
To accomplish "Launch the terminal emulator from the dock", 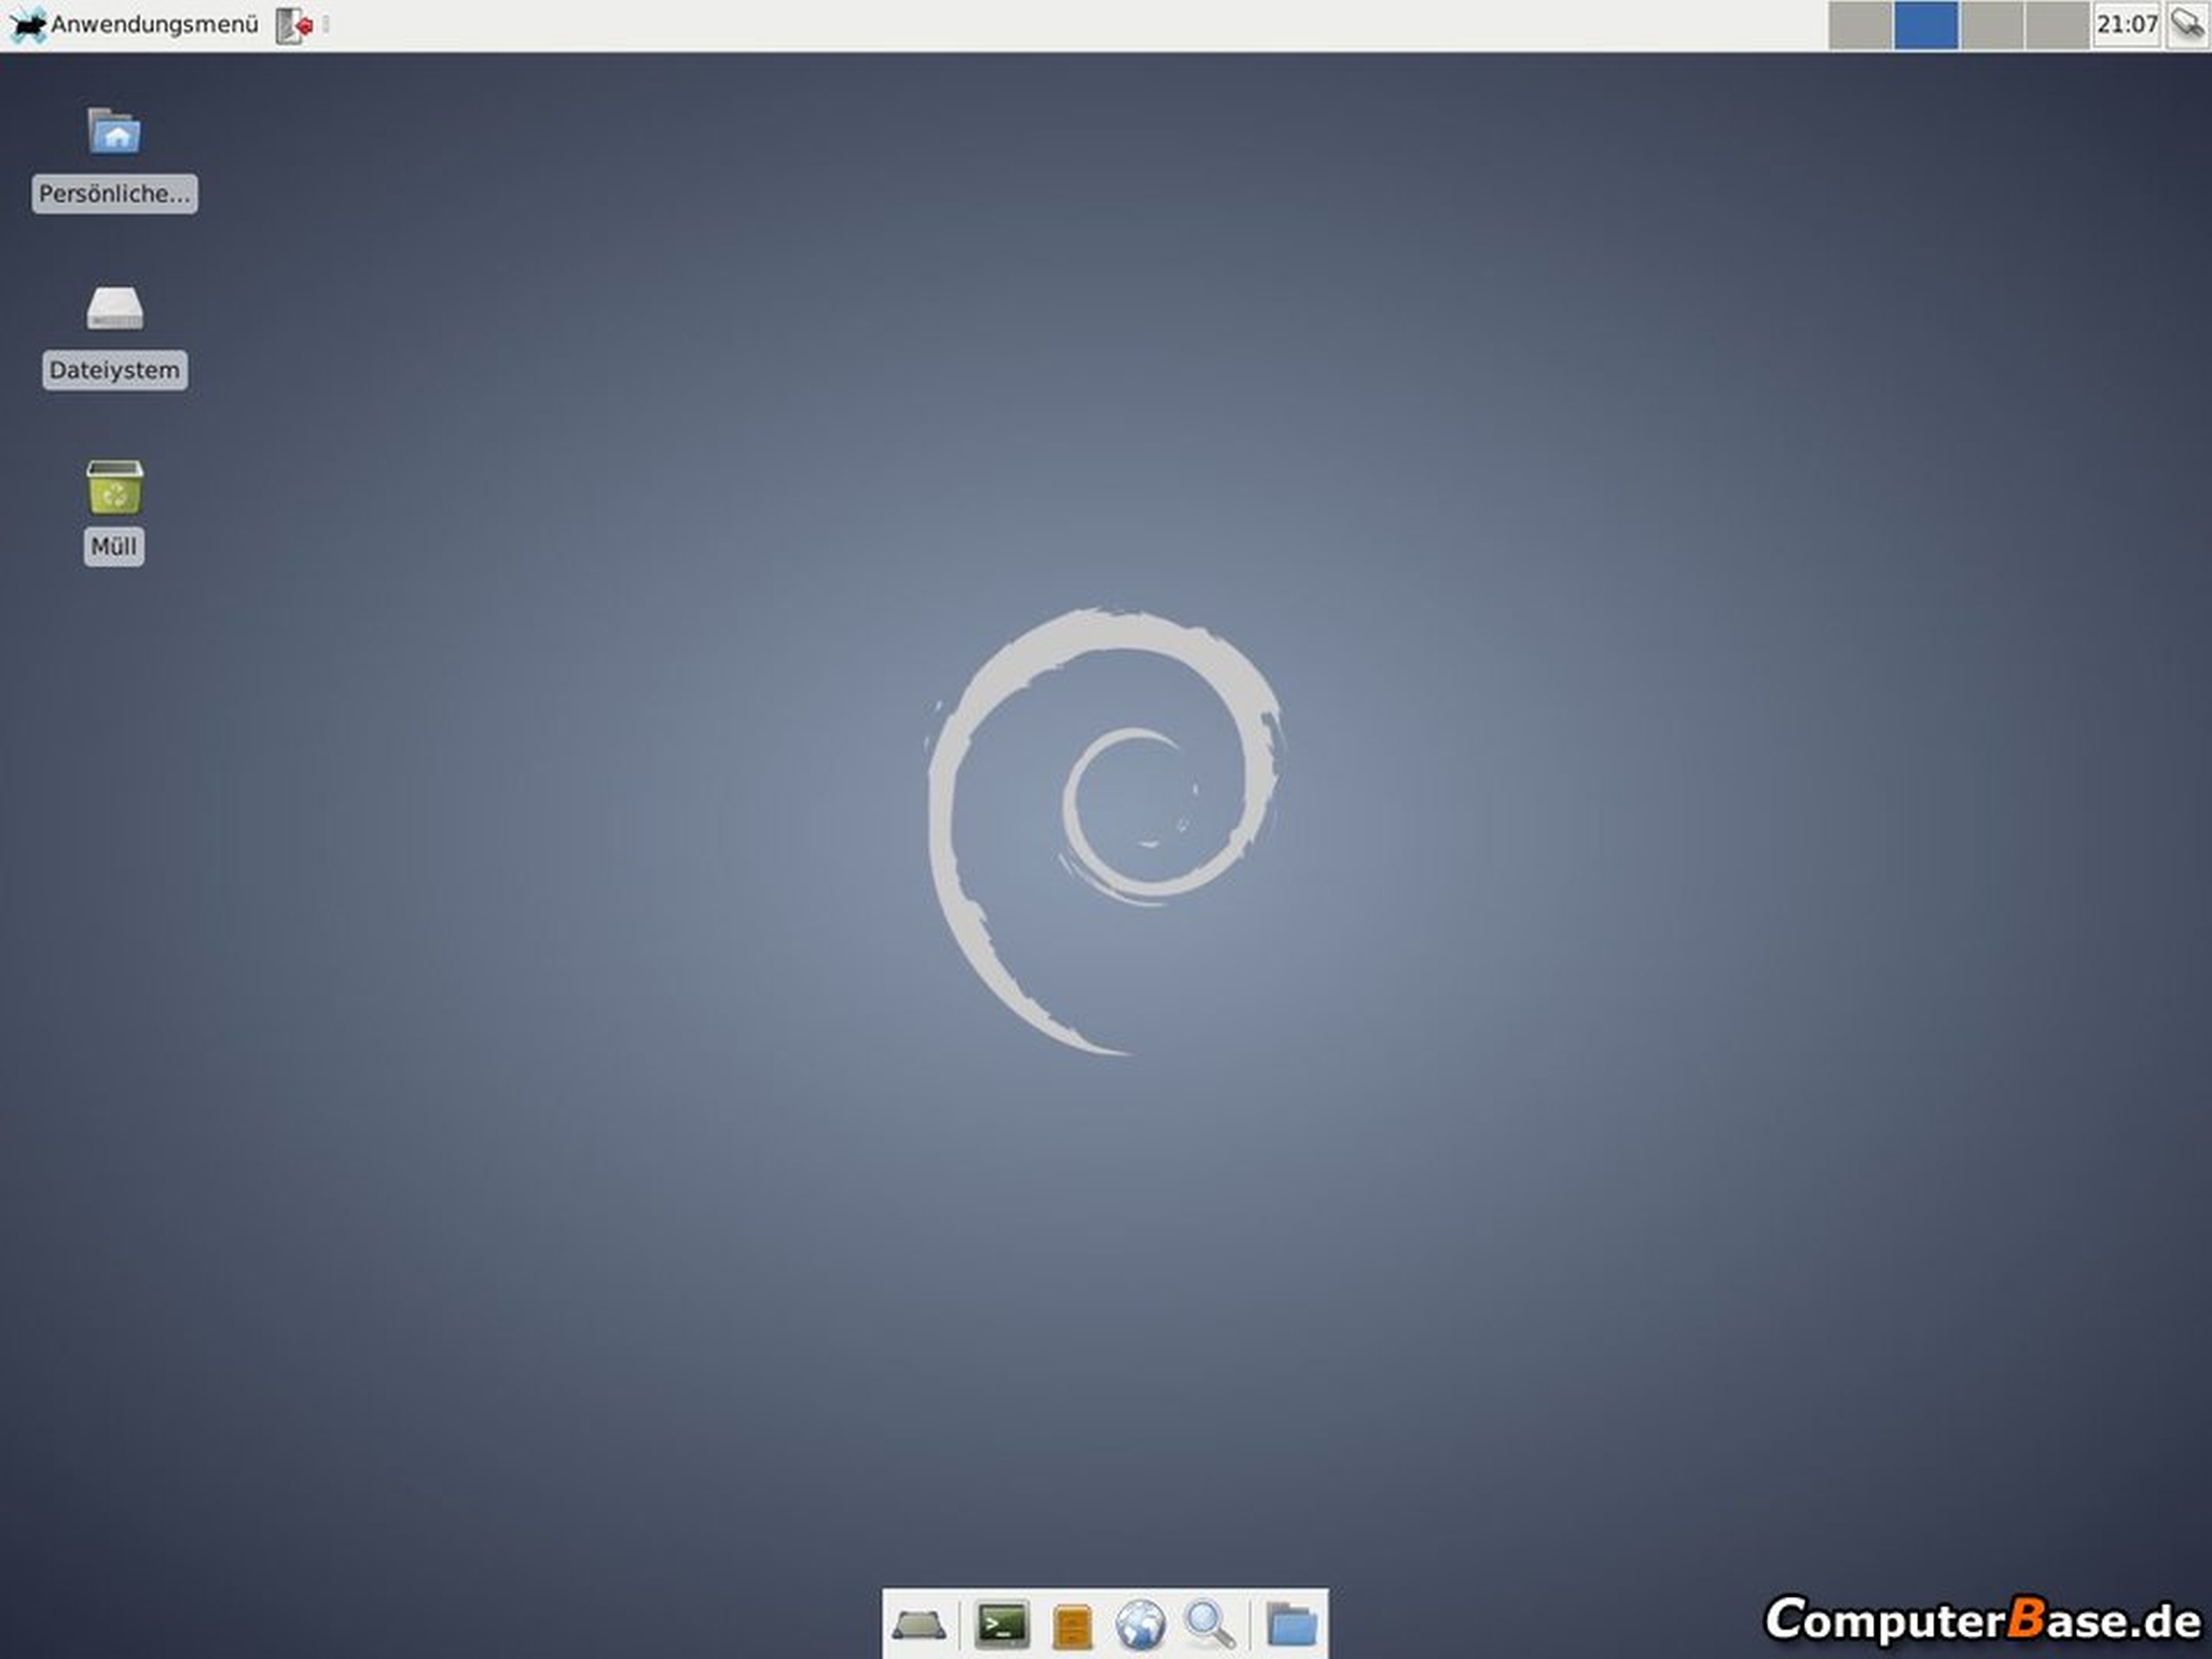I will pos(1001,1625).
